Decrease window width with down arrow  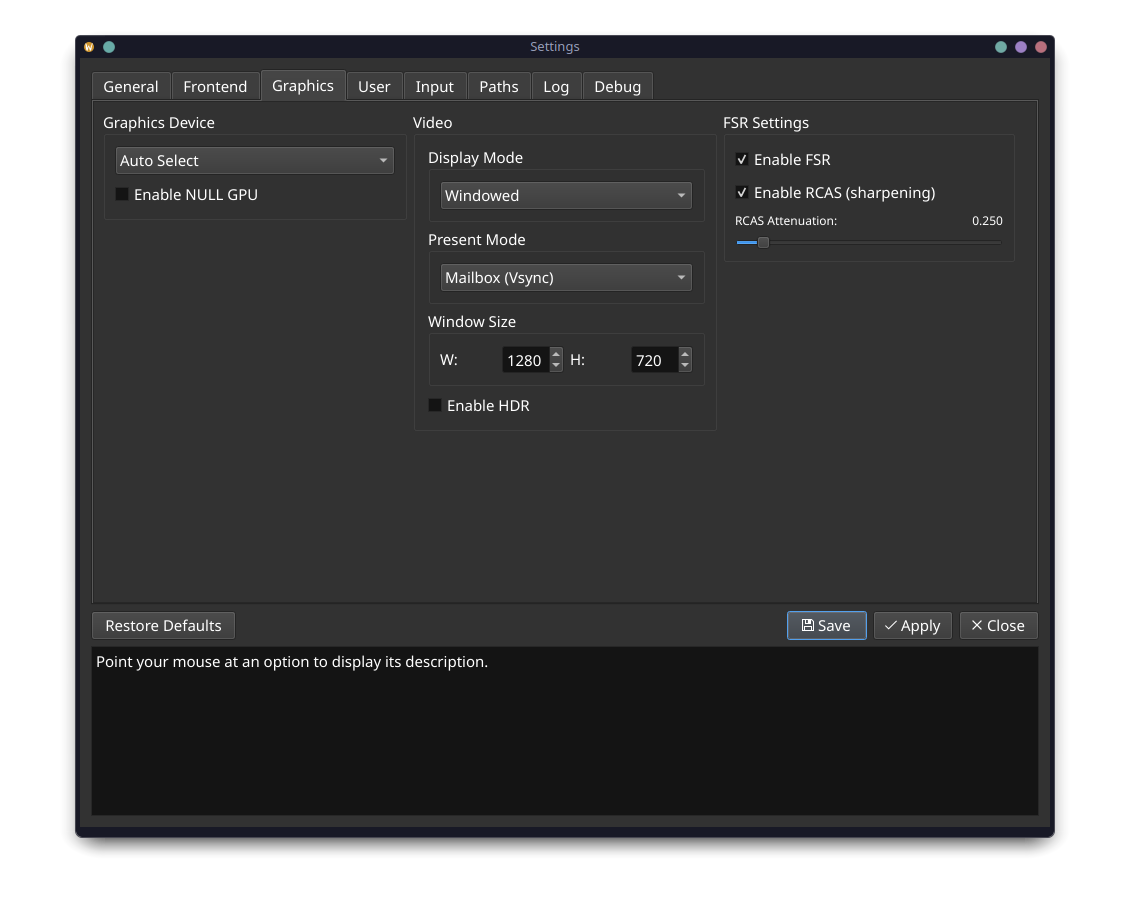(556, 366)
